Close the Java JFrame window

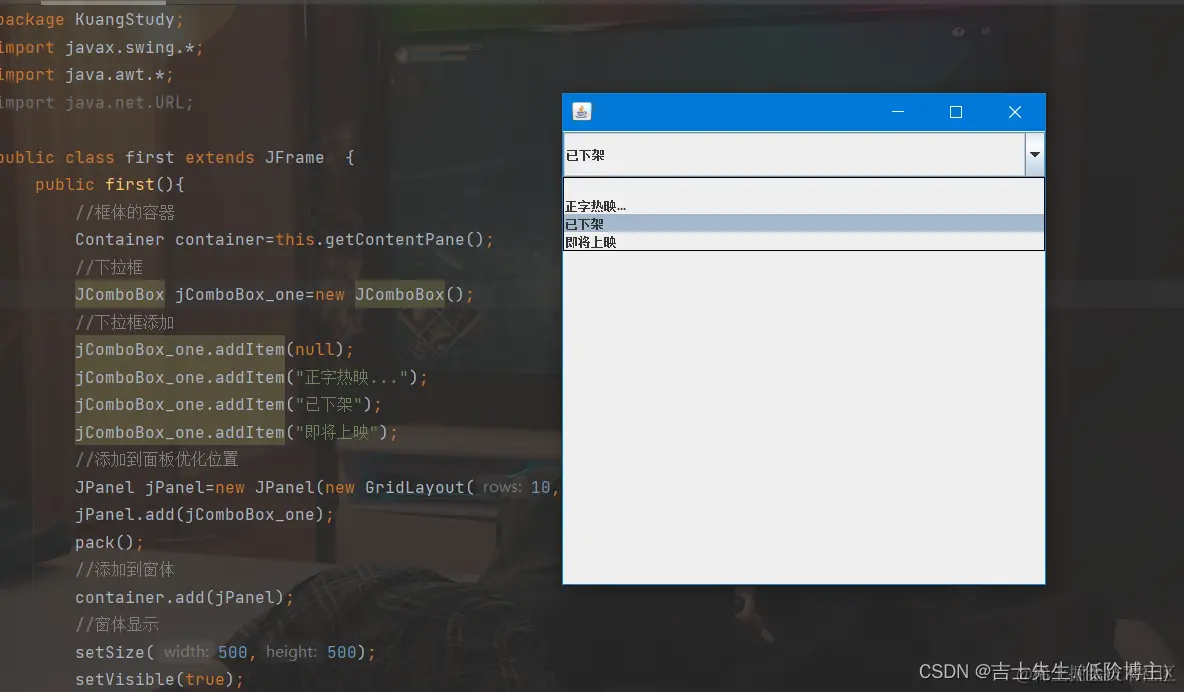click(1015, 112)
